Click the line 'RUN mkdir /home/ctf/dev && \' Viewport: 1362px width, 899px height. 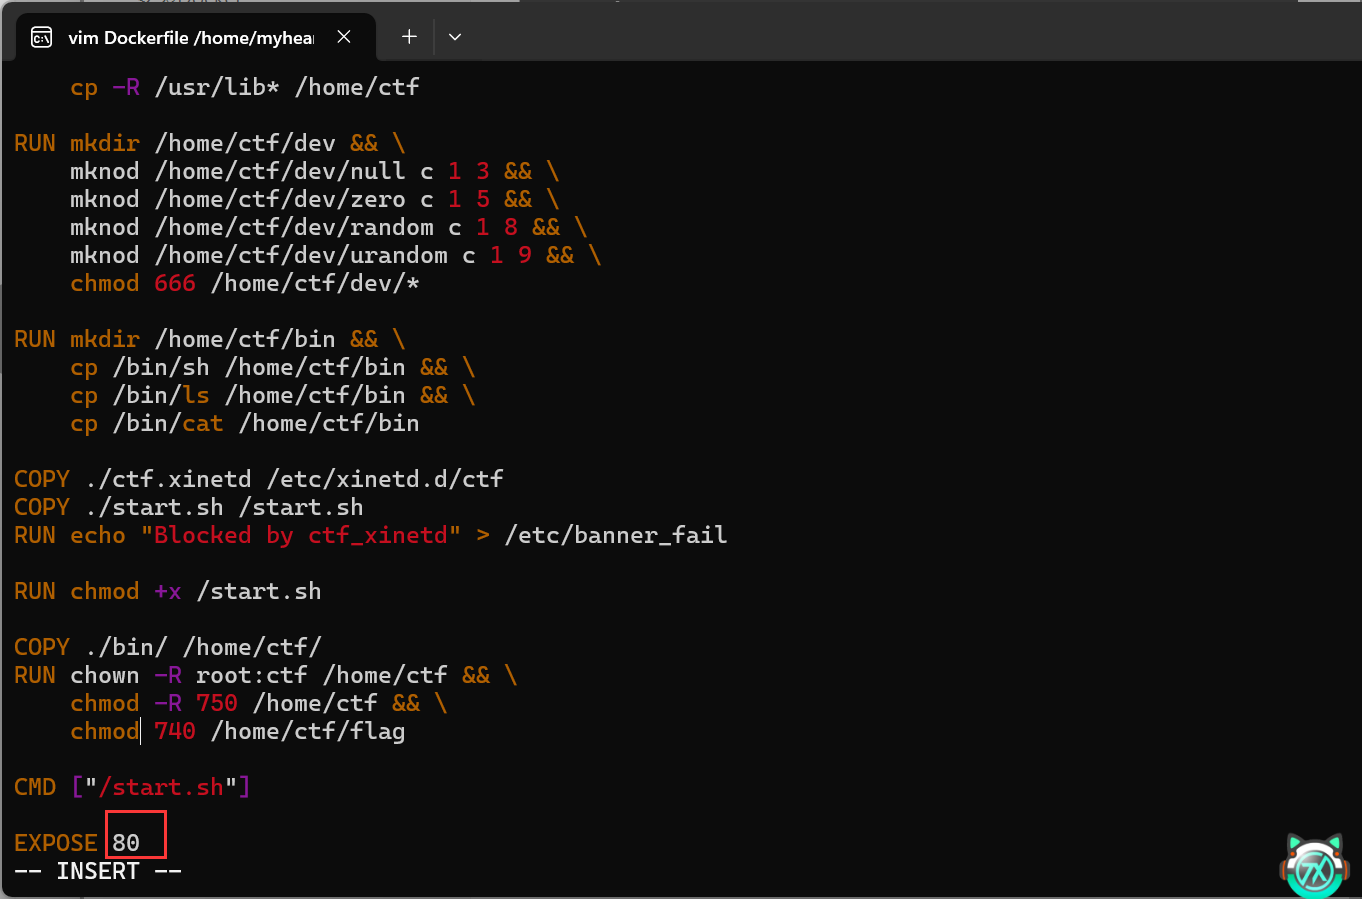tap(210, 144)
